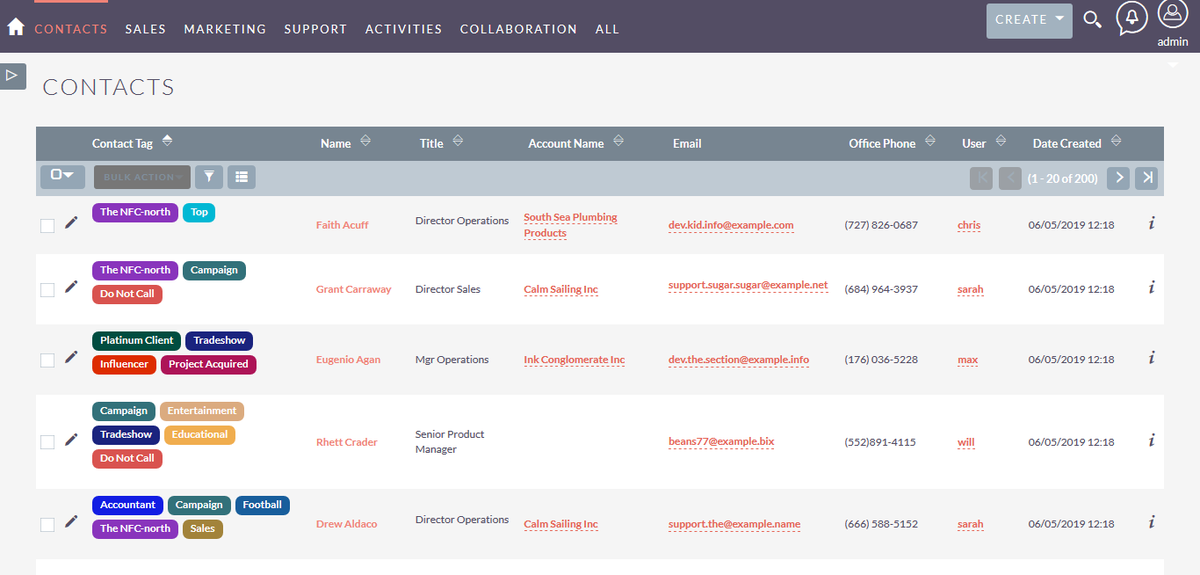Sort by Contact Tag column arrows
The height and width of the screenshot is (575, 1200).
click(x=167, y=141)
